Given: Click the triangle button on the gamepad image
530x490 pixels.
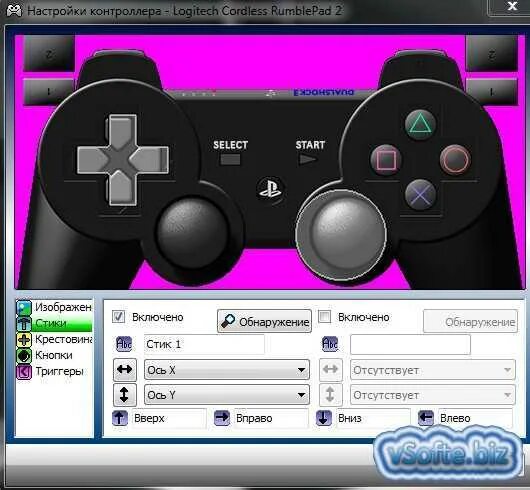Looking at the screenshot, I should coord(420,124).
